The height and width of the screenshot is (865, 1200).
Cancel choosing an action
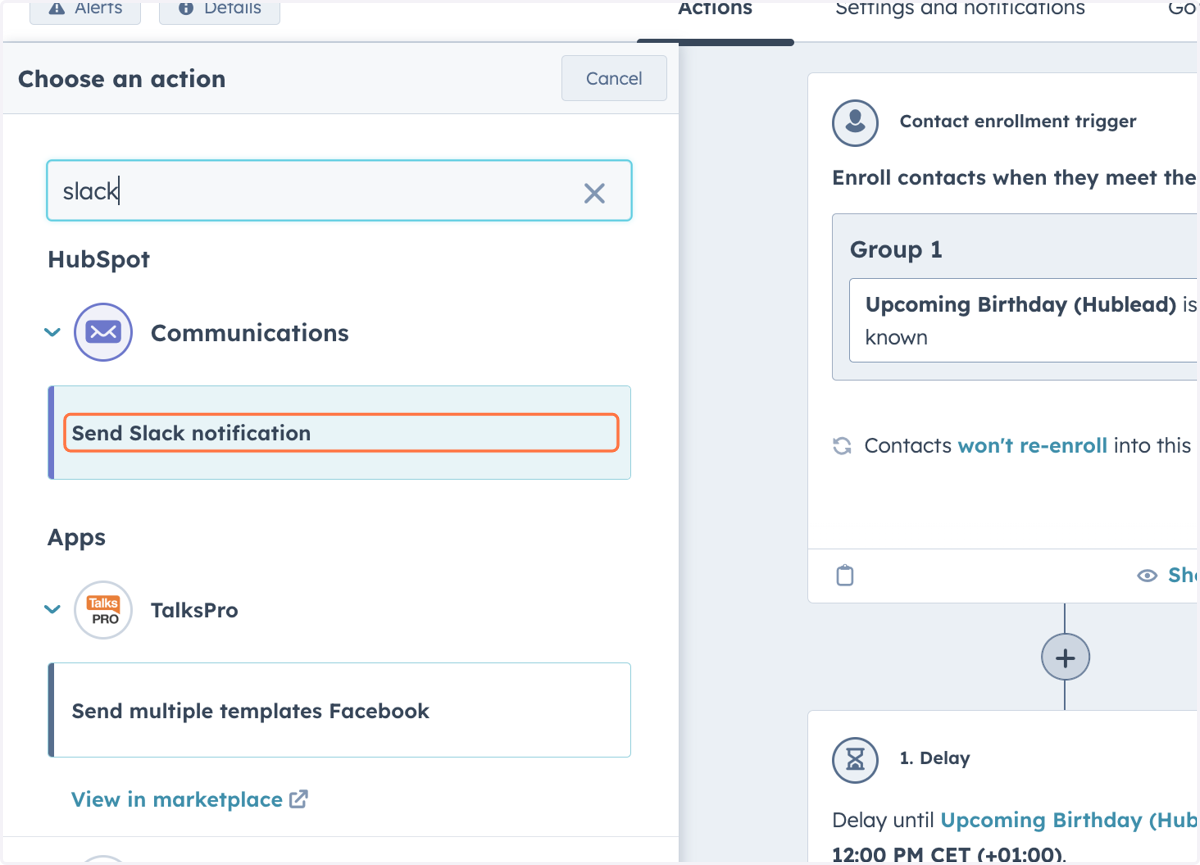[614, 78]
